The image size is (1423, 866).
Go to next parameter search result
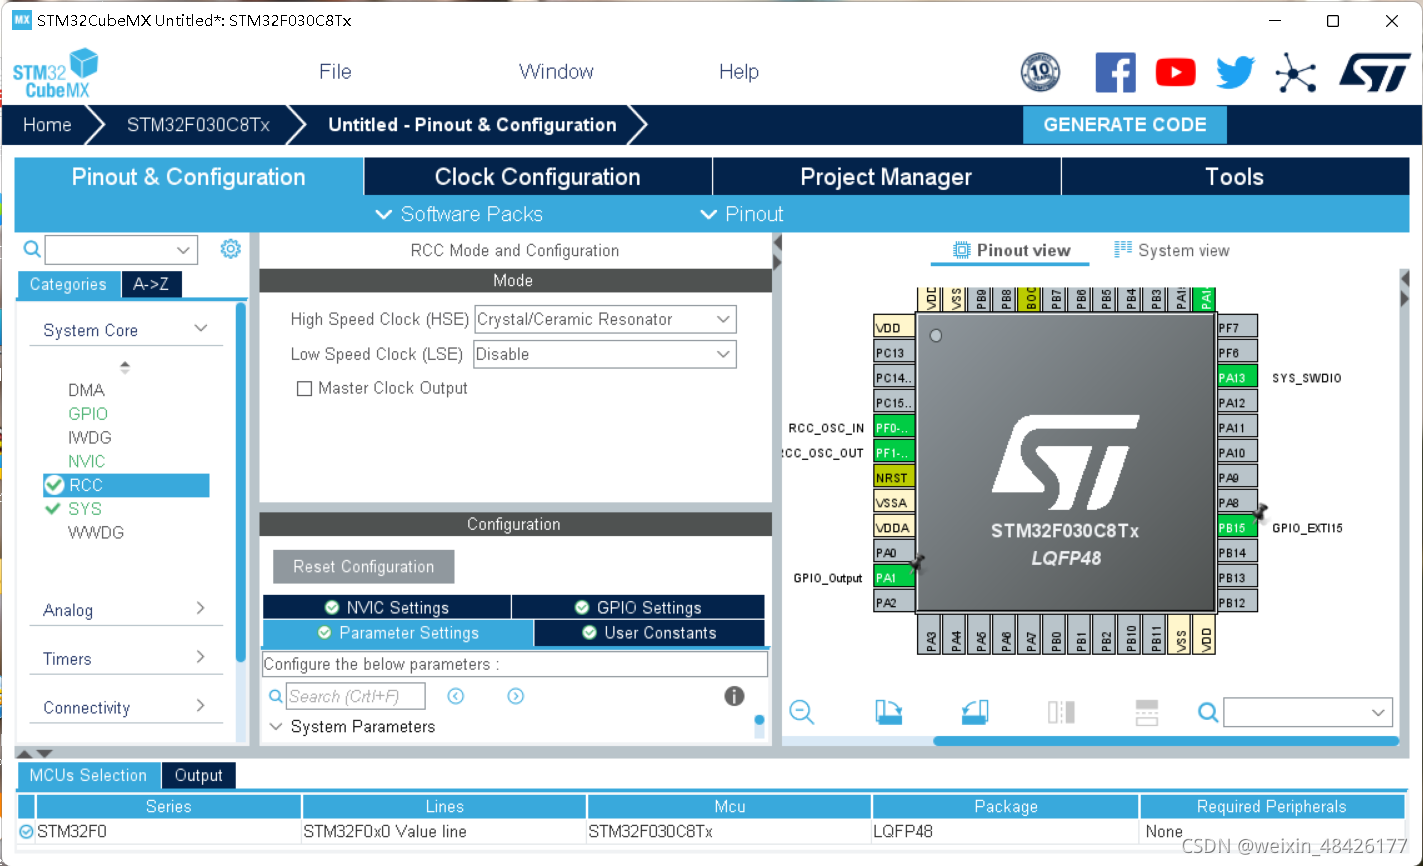pyautogui.click(x=516, y=696)
